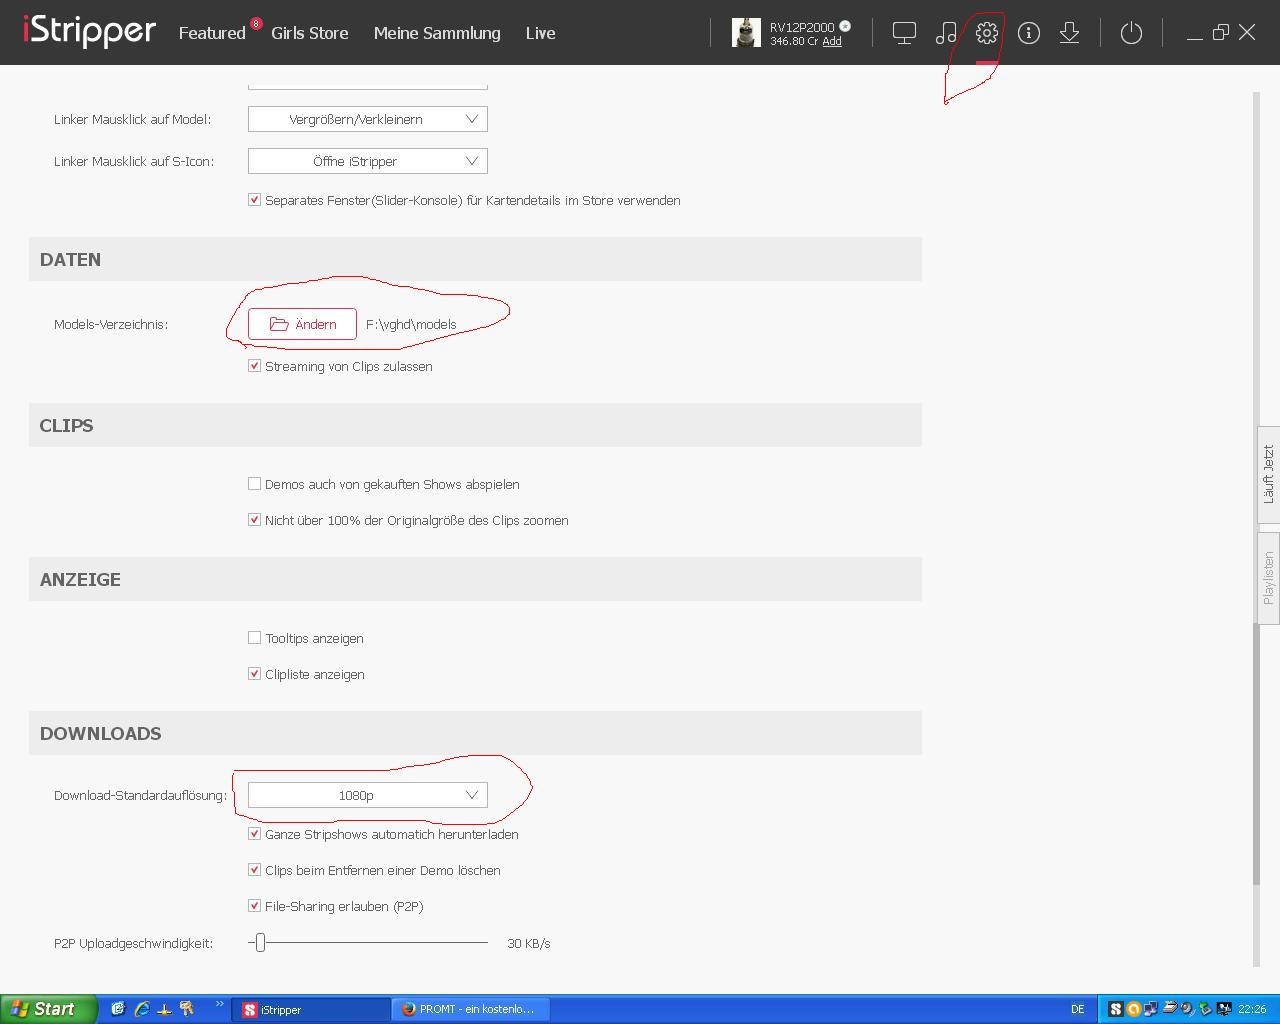Click the orange tray icon
1280x1024 pixels.
point(1133,1009)
